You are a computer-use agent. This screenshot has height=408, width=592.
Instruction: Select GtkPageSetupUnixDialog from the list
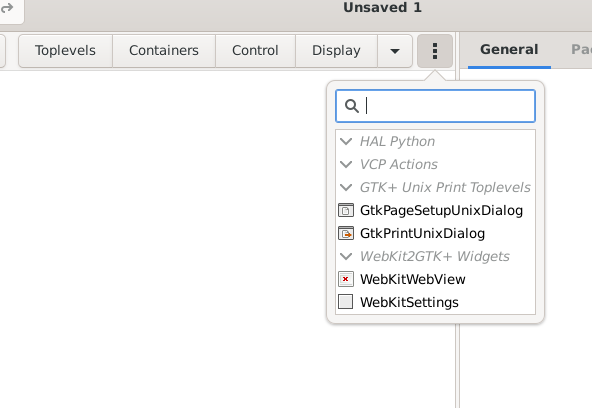(435, 211)
